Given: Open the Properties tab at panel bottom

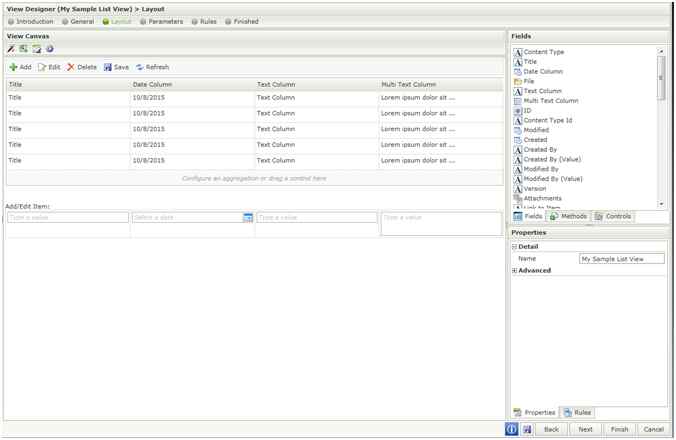Looking at the screenshot, I should pos(535,413).
